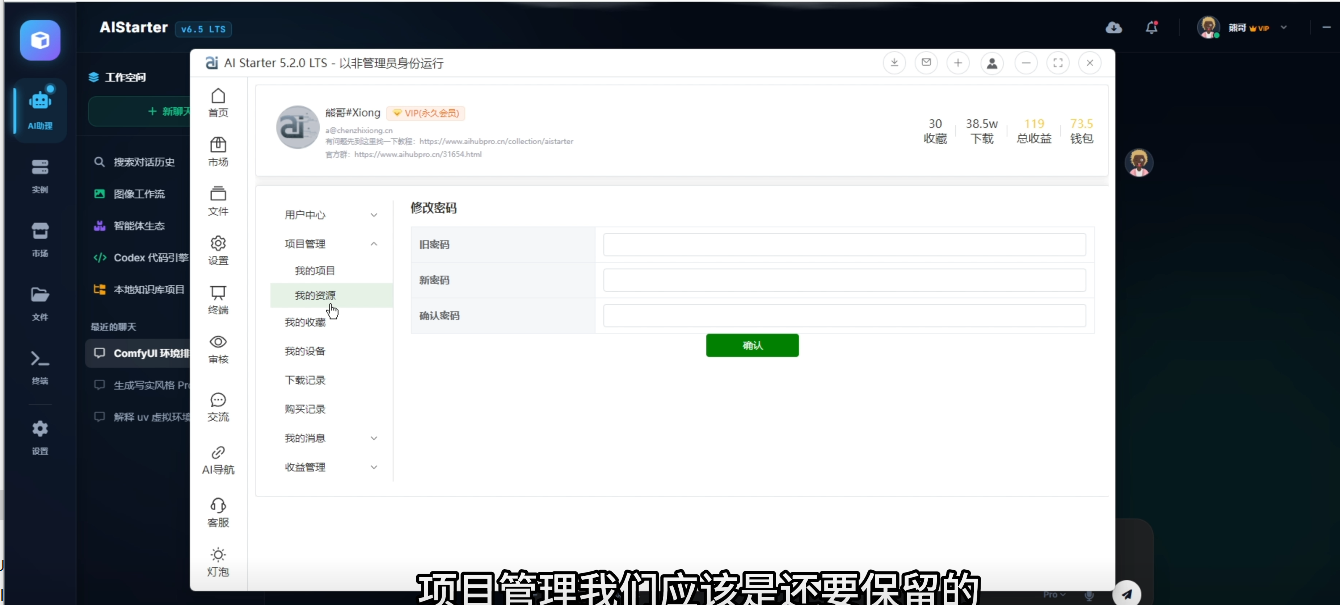Viewport: 1340px width, 605px height.
Task: Click the user profile icon in title bar
Action: click(991, 62)
